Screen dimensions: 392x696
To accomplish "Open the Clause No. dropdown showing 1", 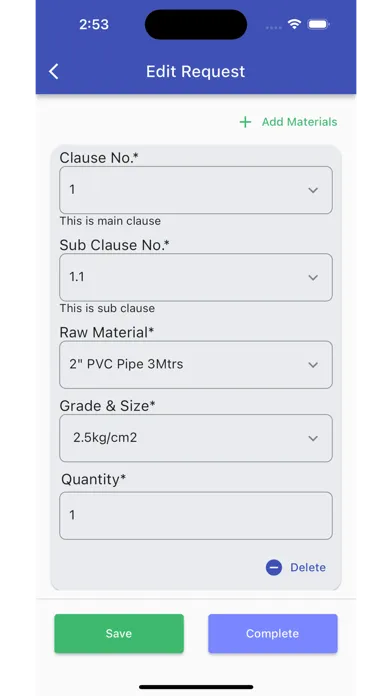I will (196, 190).
